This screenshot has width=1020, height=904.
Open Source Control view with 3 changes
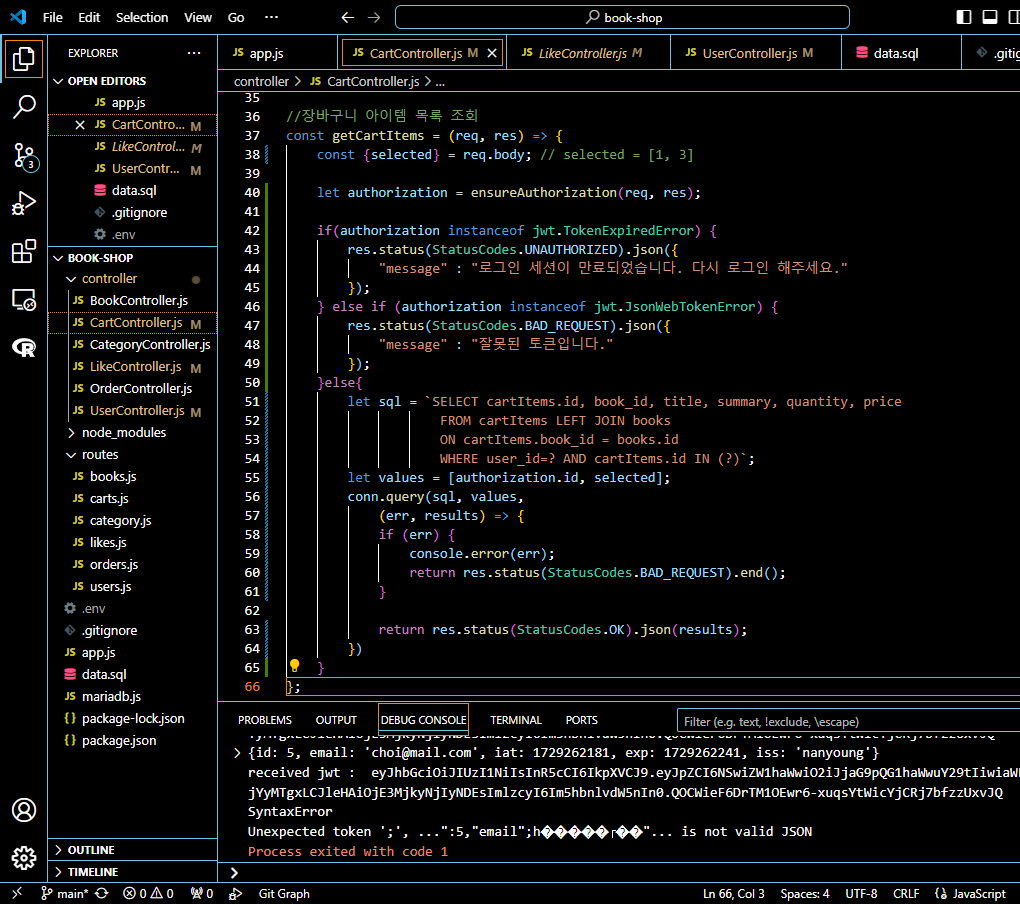(25, 157)
